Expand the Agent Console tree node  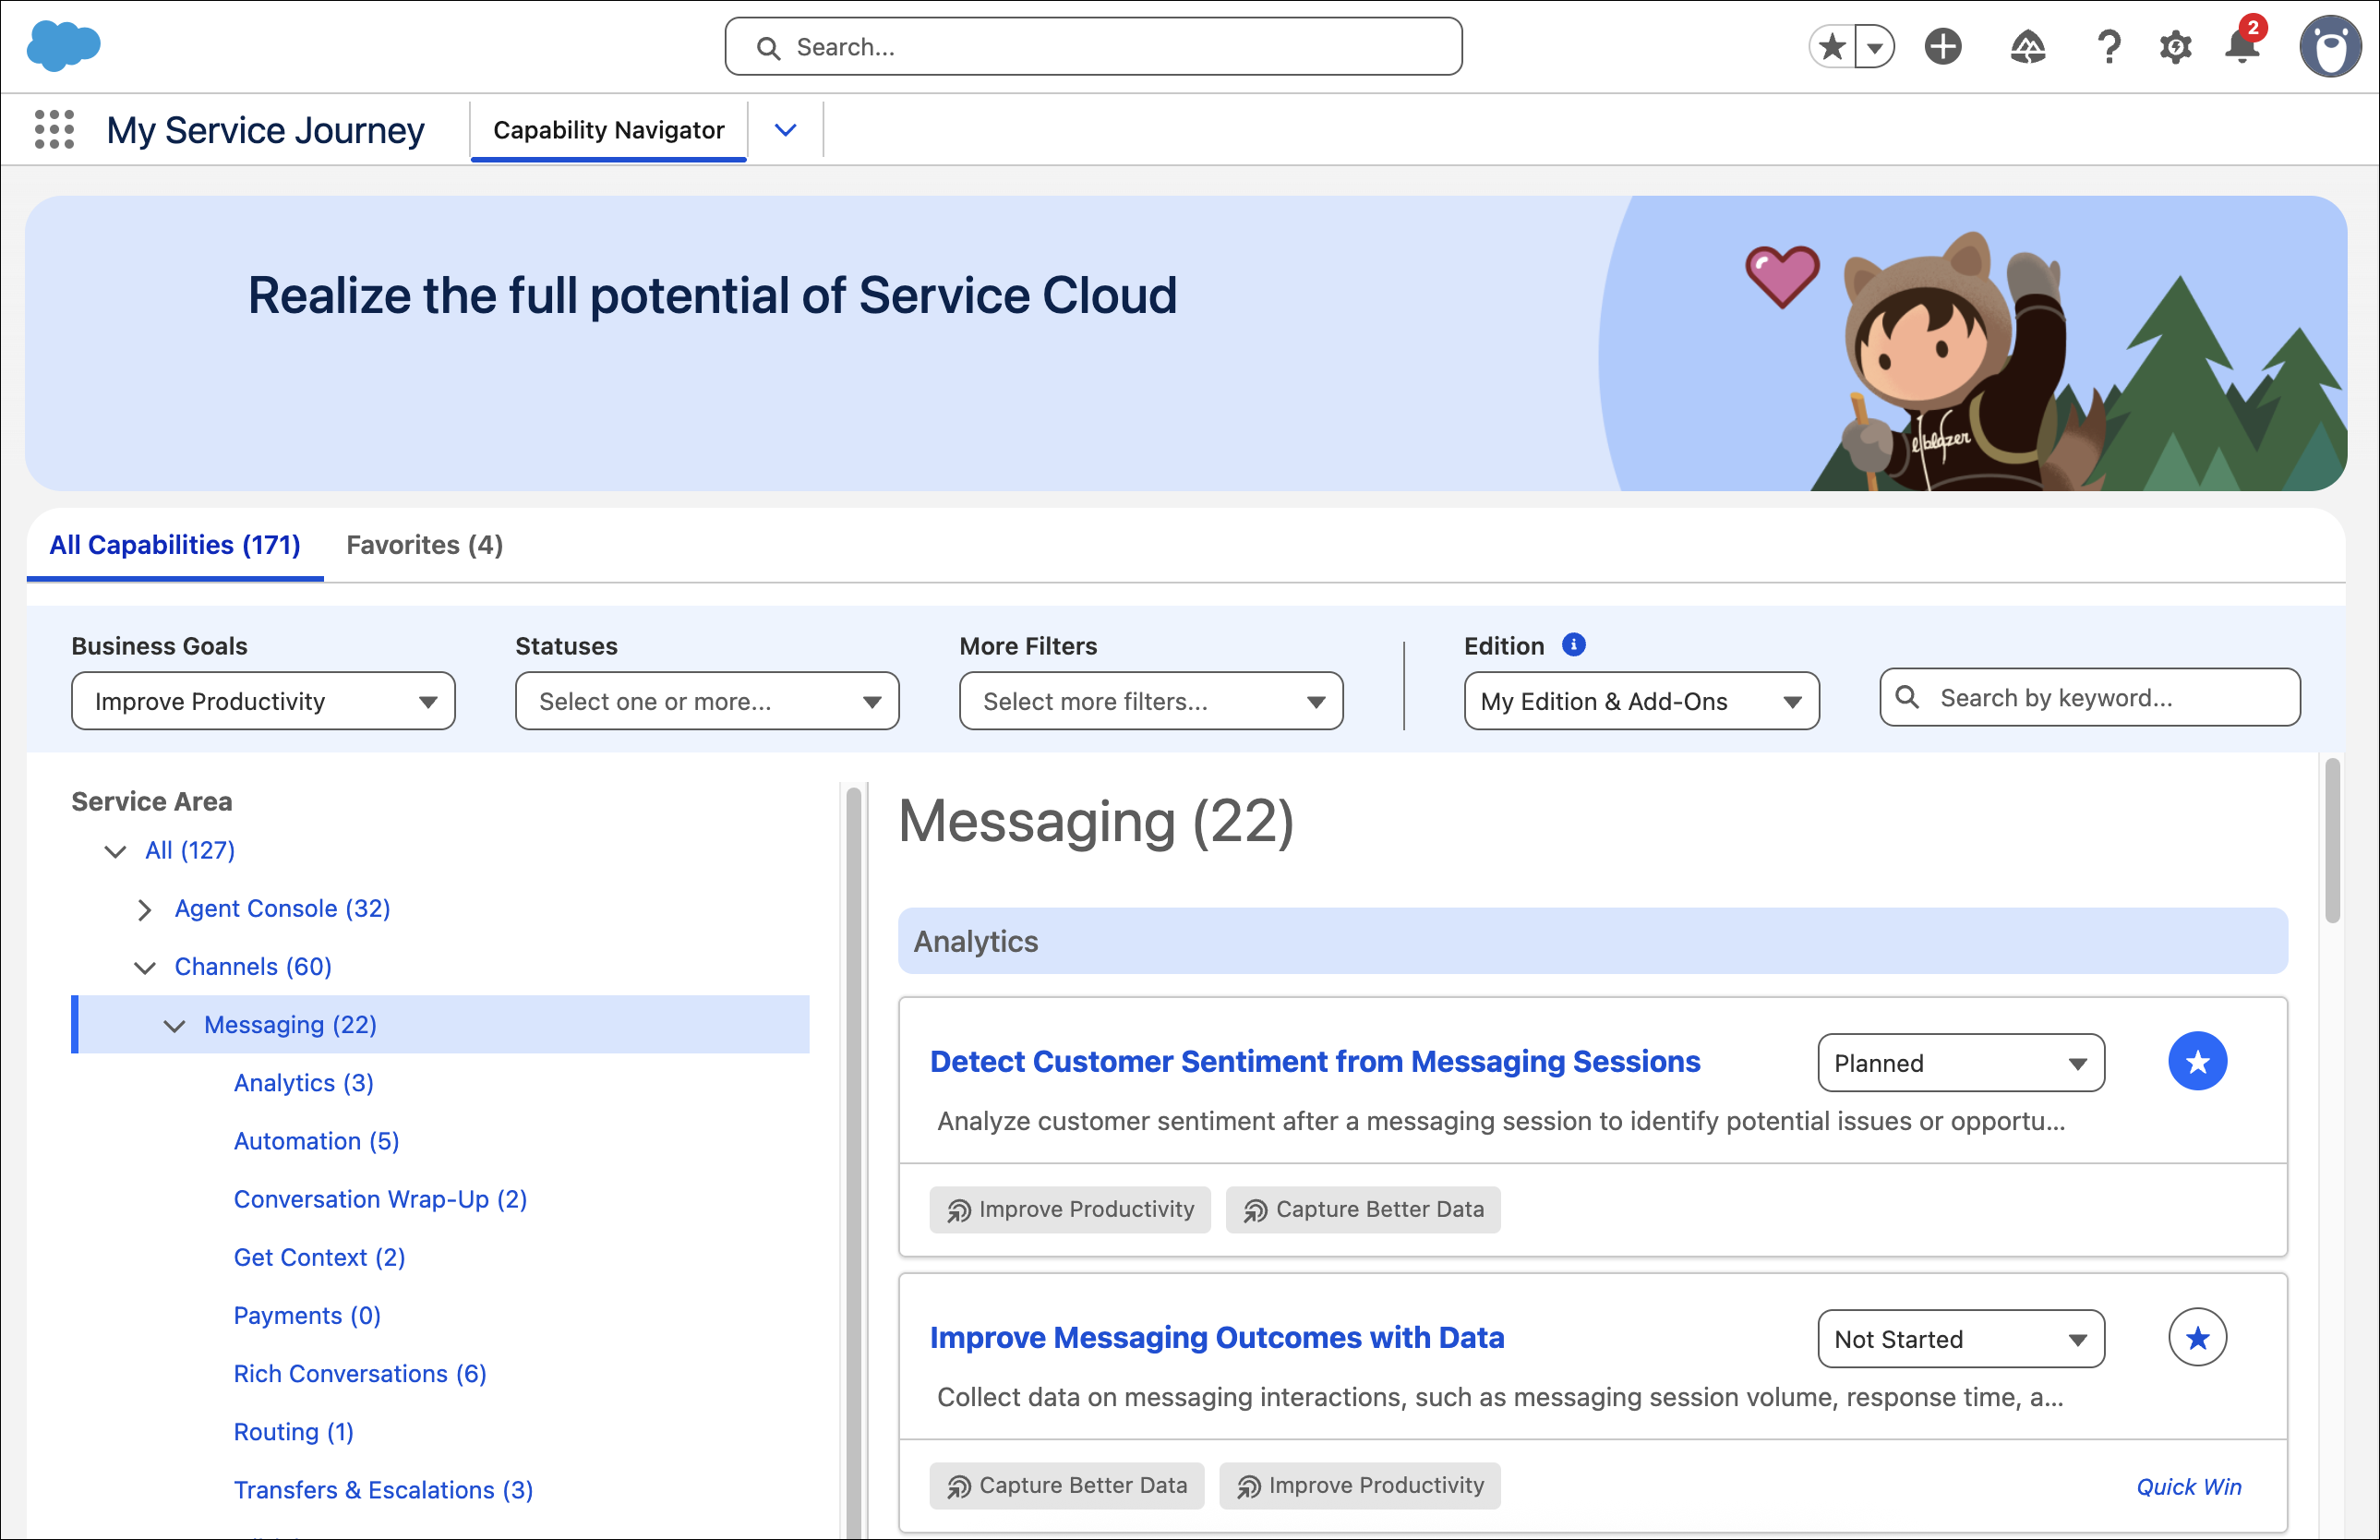click(x=145, y=909)
